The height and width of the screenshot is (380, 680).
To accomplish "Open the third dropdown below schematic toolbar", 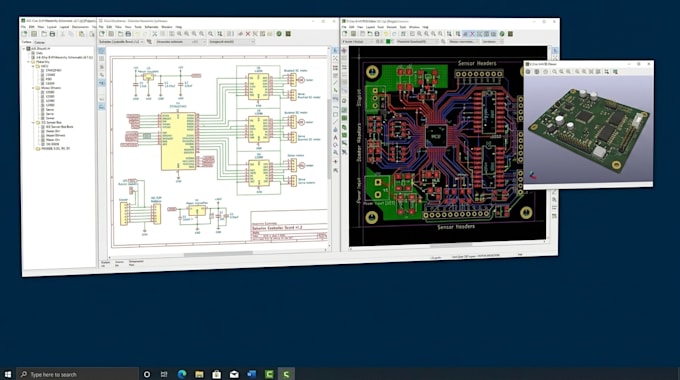I will (x=232, y=42).
